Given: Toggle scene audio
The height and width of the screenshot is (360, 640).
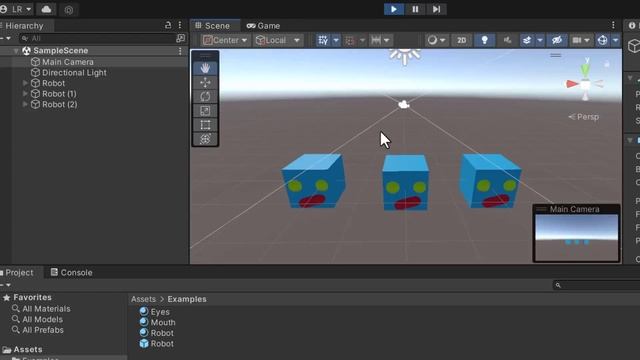Looking at the screenshot, I should coord(507,40).
